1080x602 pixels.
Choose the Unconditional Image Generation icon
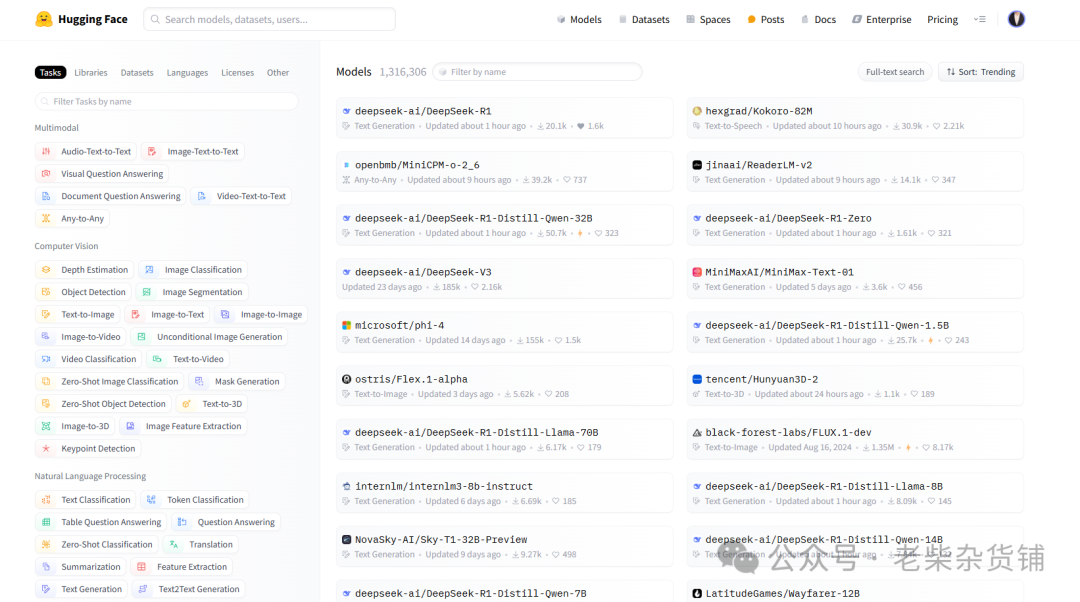click(142, 337)
